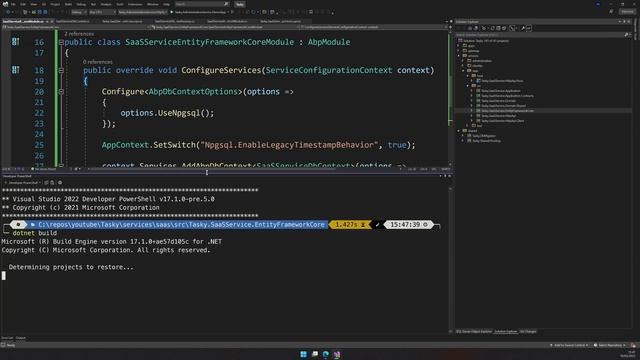Expand the gateways folder in Solution Explorer
Screen dimensions: 640x360
(458, 51)
